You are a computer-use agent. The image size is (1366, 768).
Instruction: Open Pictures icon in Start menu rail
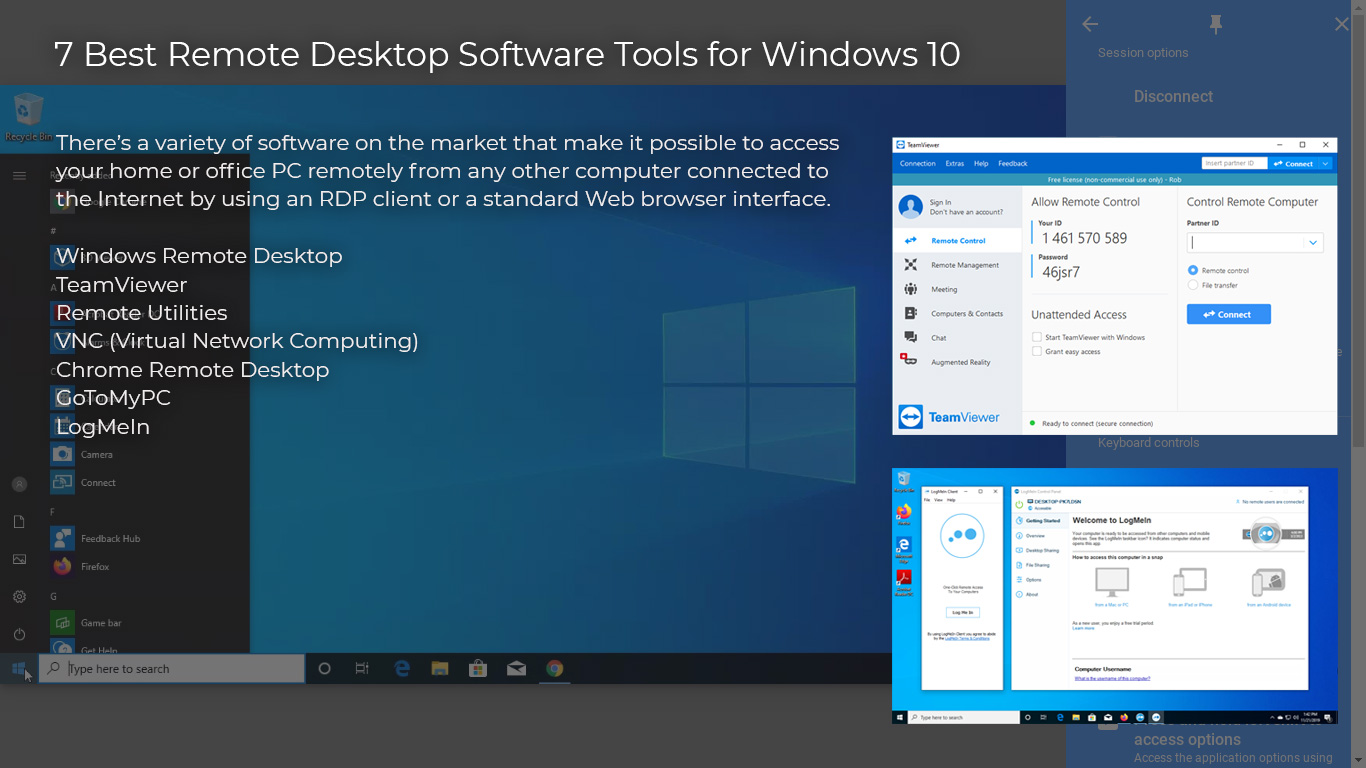click(19, 559)
